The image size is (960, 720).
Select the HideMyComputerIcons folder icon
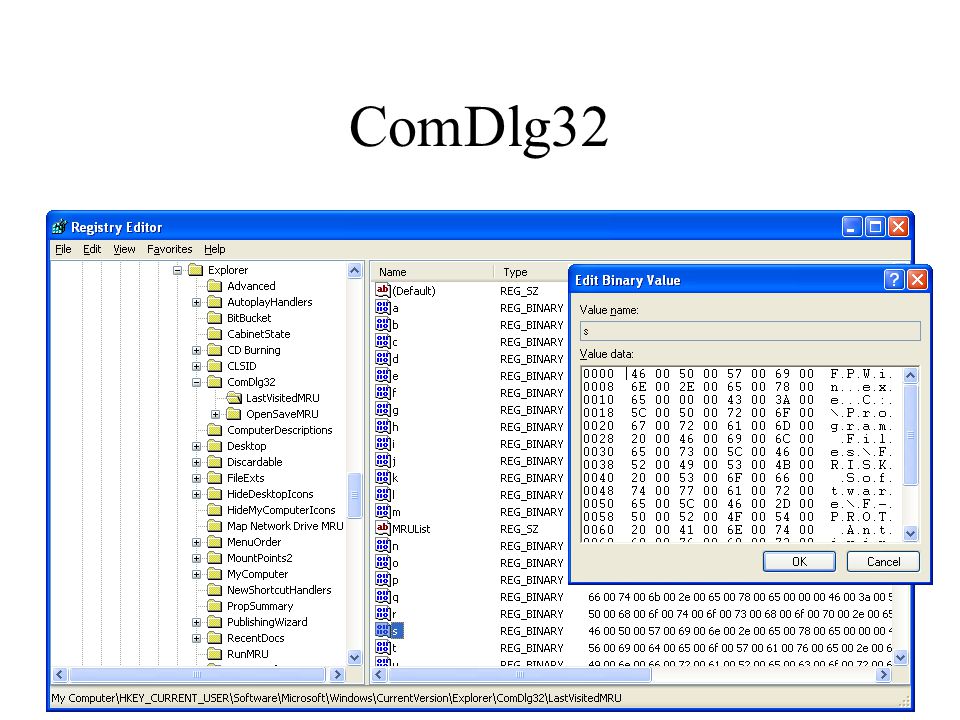click(214, 510)
